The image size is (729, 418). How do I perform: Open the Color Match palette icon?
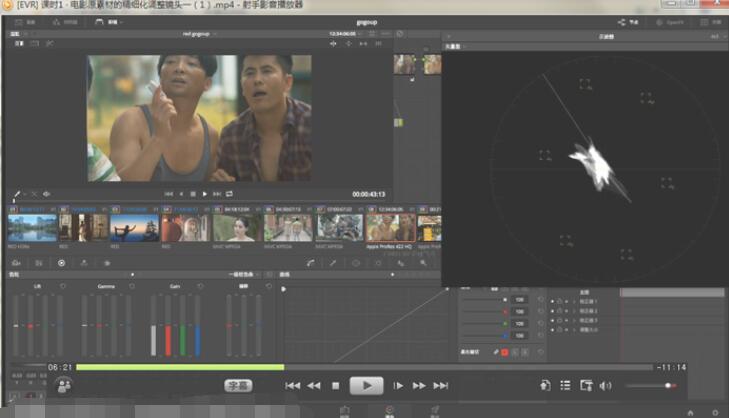[x=39, y=263]
